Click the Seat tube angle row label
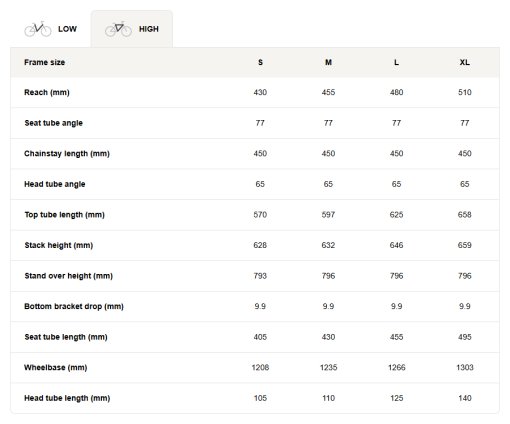510x424 pixels. click(53, 123)
